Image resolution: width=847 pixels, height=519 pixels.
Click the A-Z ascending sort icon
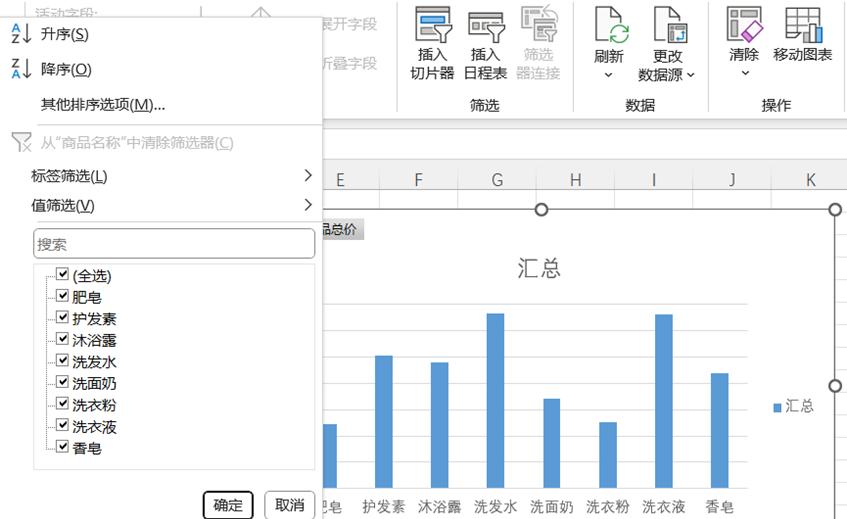(21, 33)
